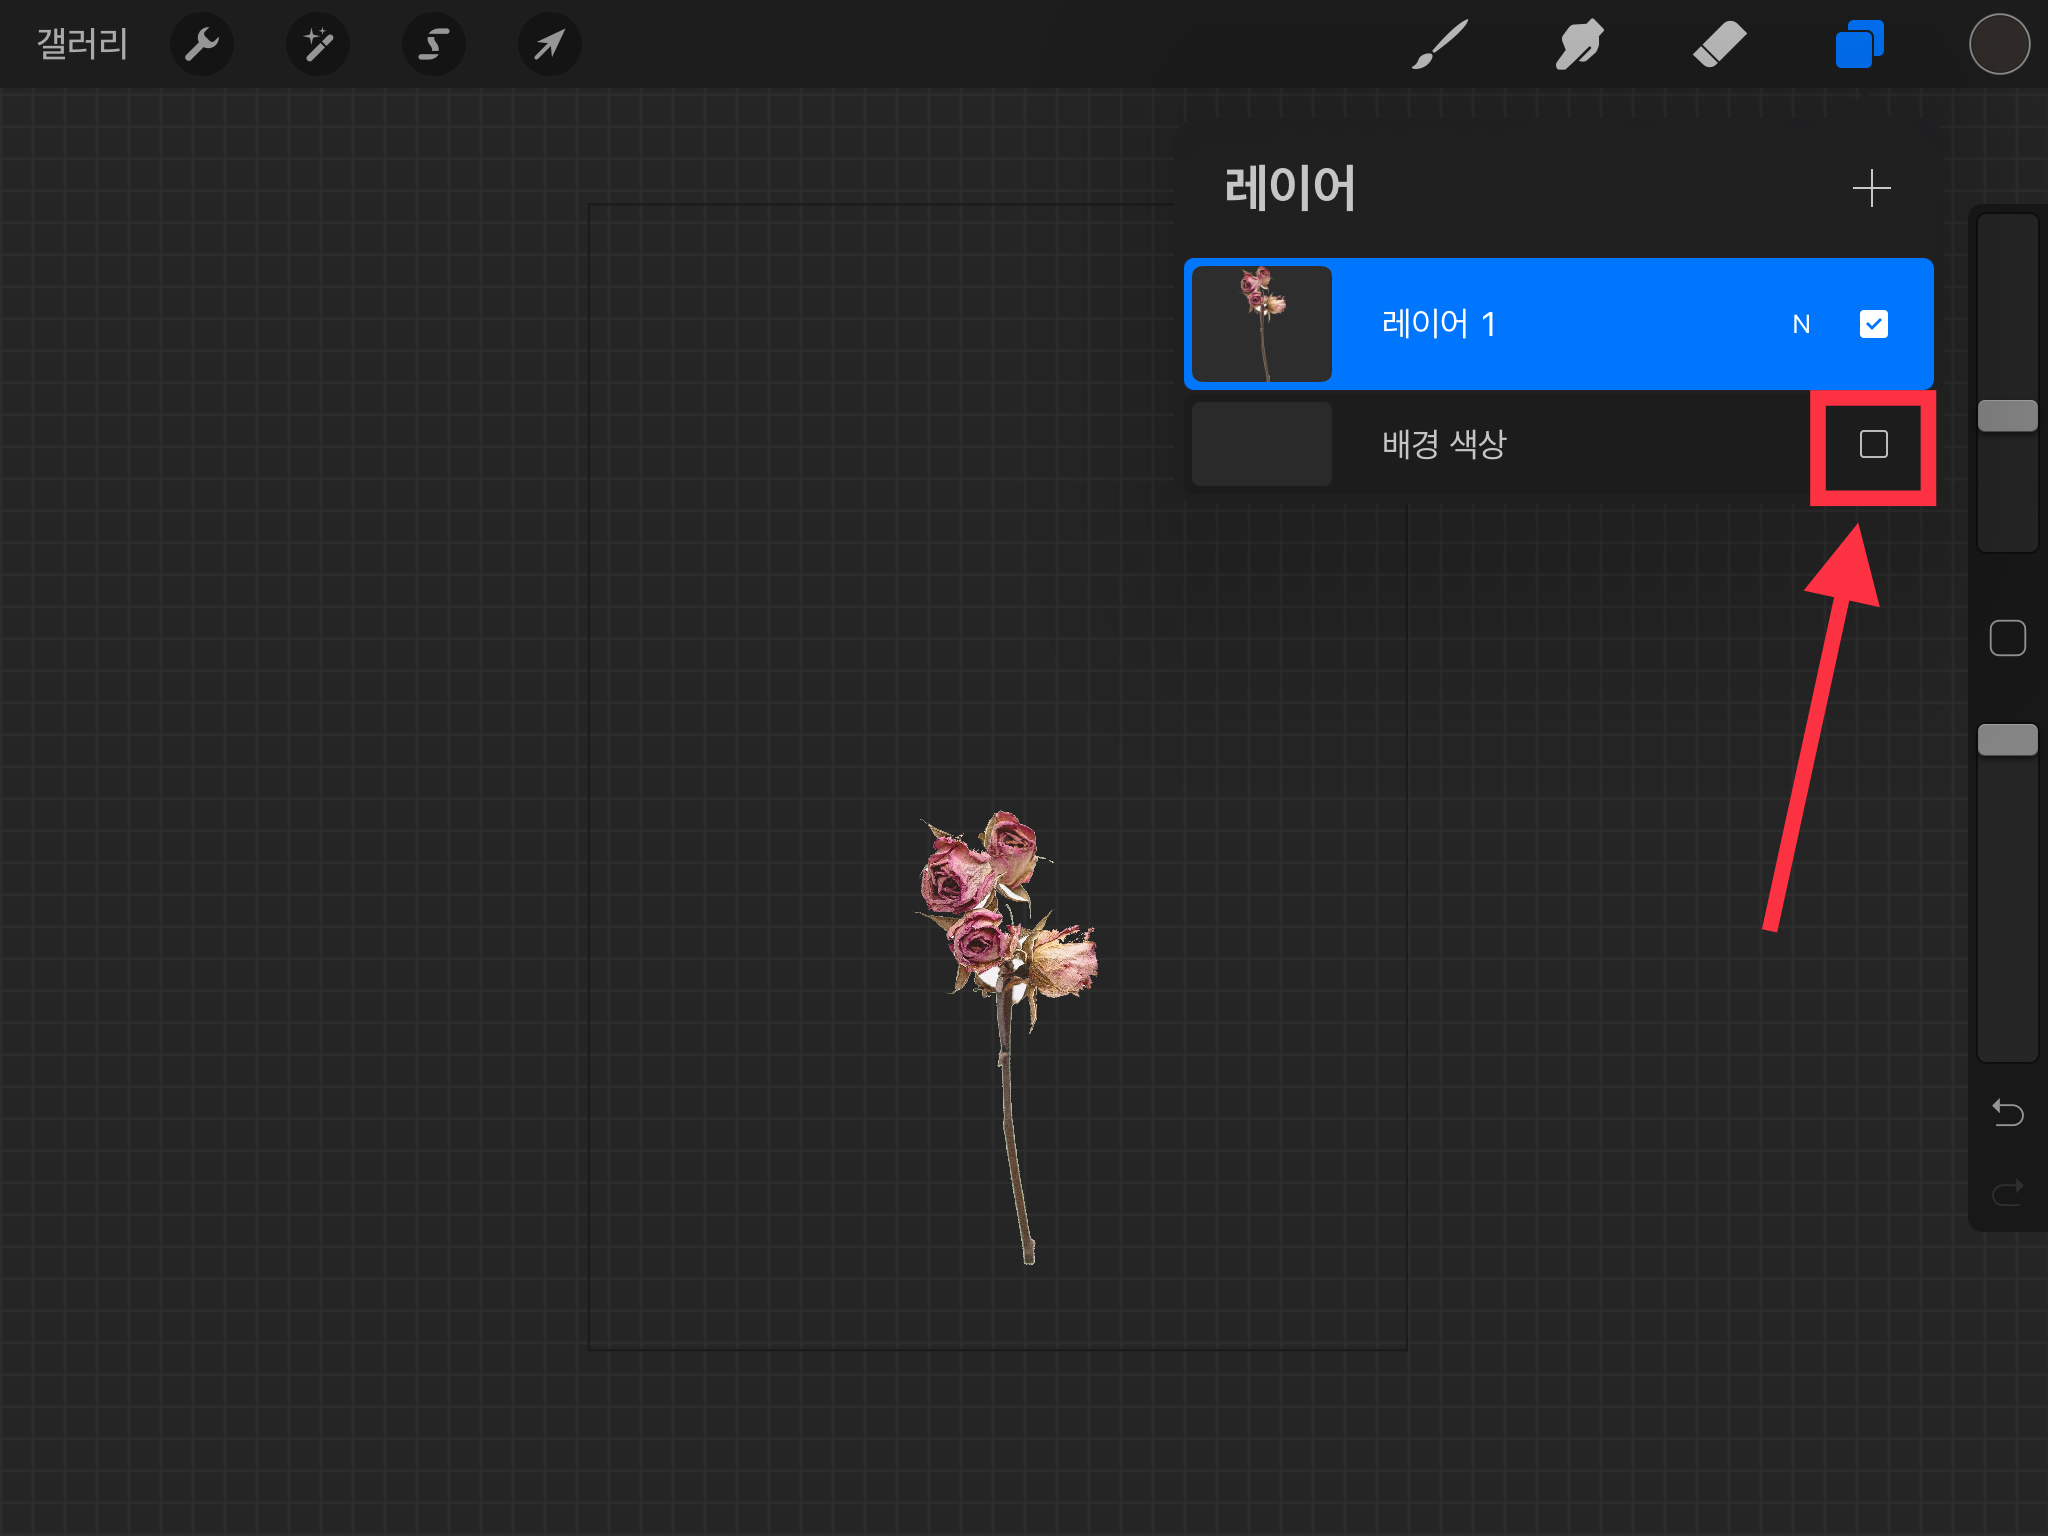Hide 레이어 1 using its visibility checkbox
Viewport: 2048px width, 1536px height.
(x=1873, y=324)
